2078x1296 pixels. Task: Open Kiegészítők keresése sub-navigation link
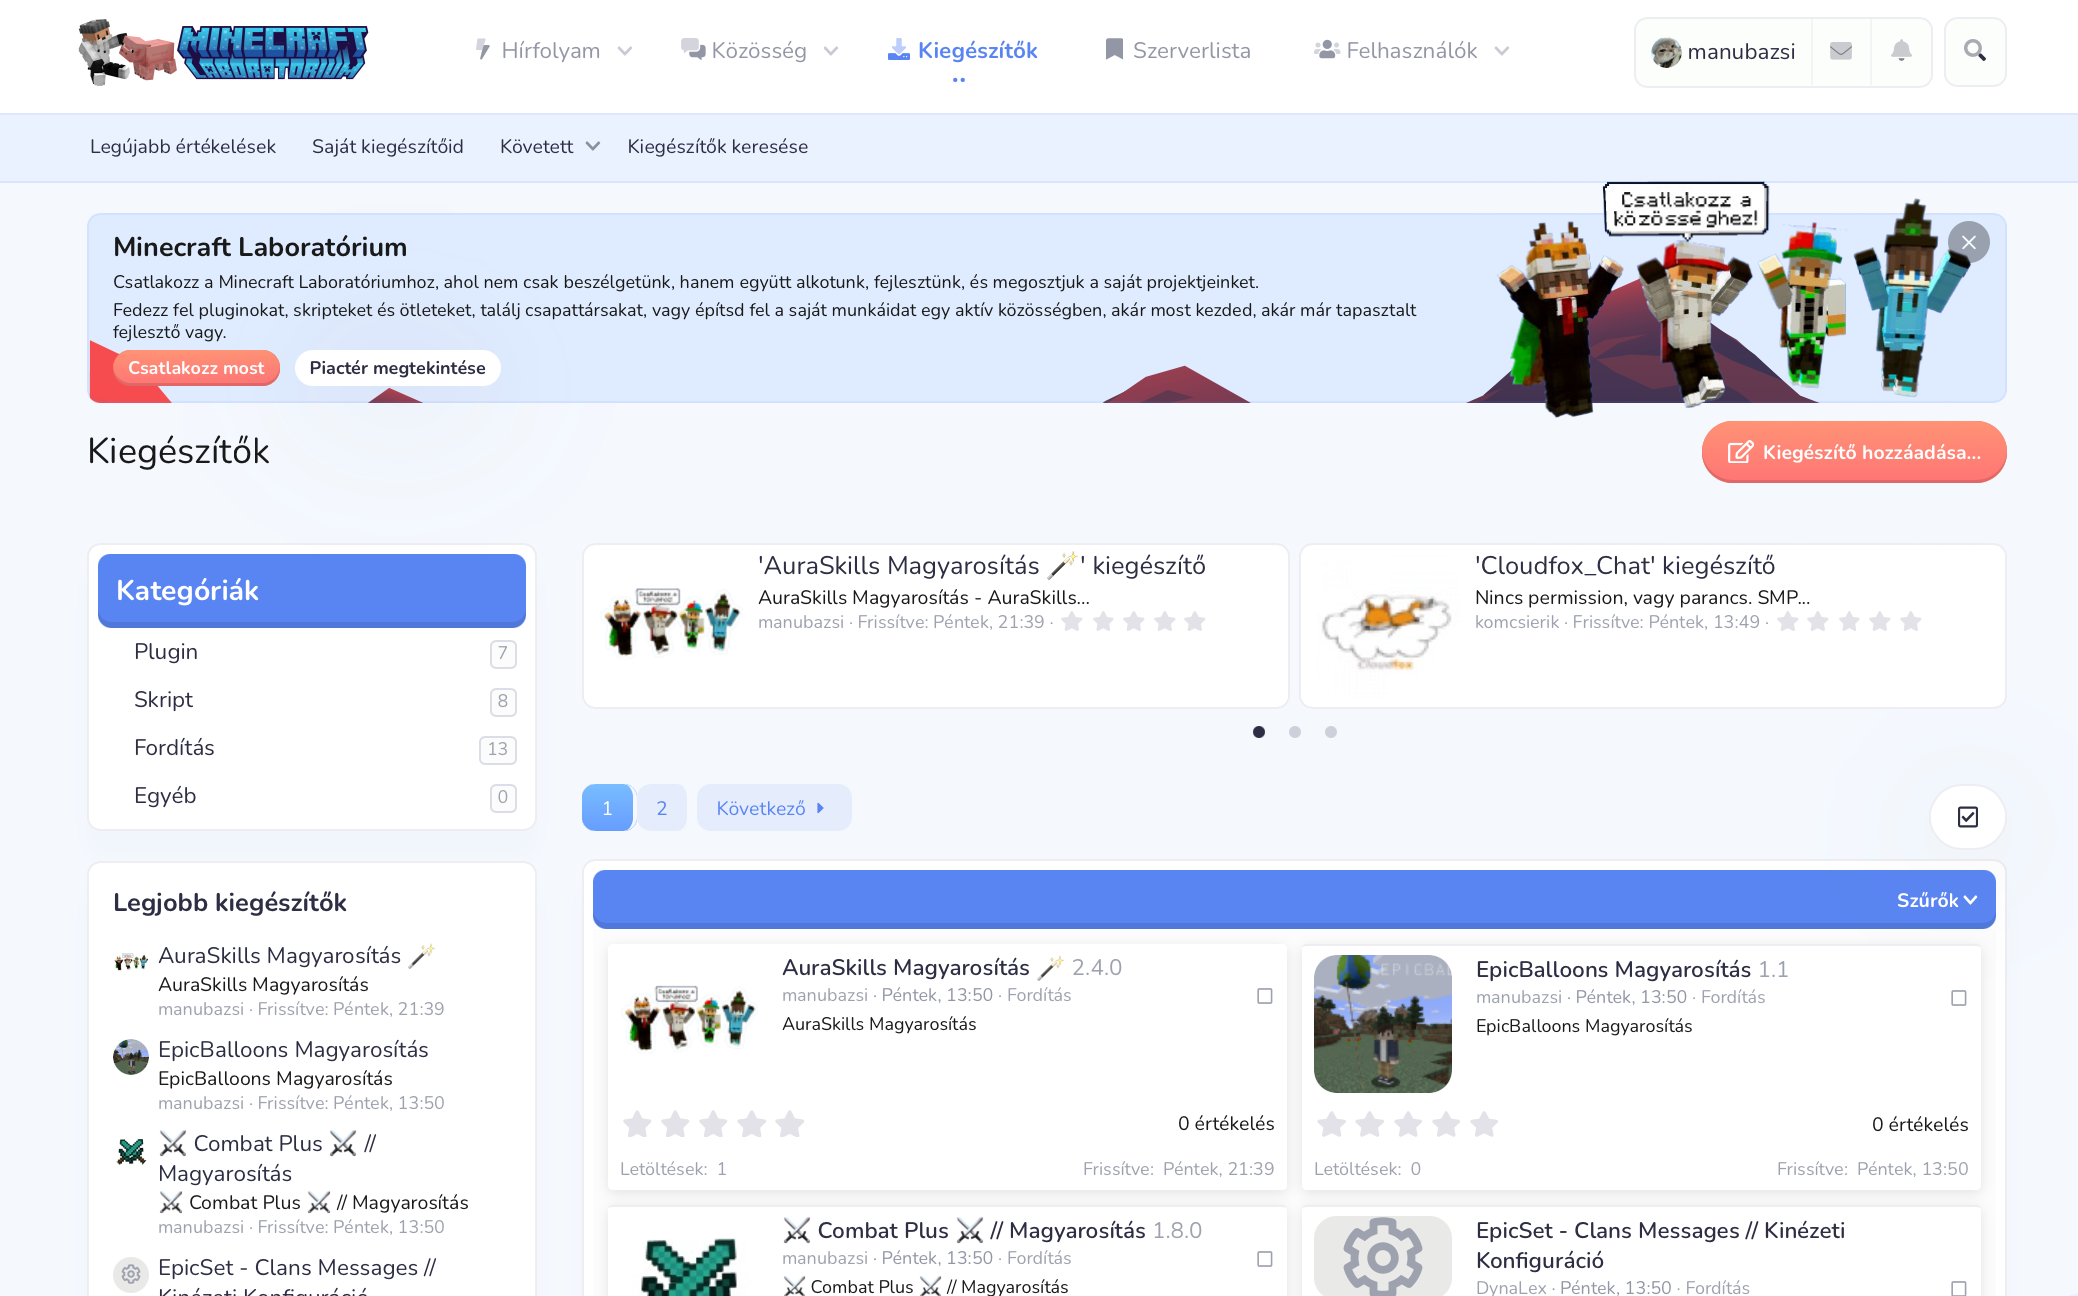point(718,147)
